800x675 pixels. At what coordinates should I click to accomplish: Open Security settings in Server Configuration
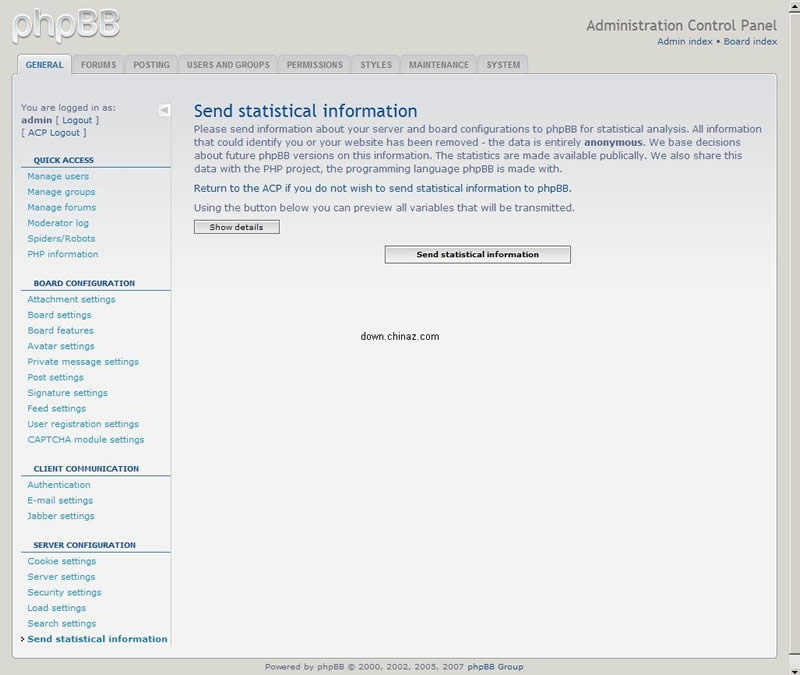pos(64,592)
